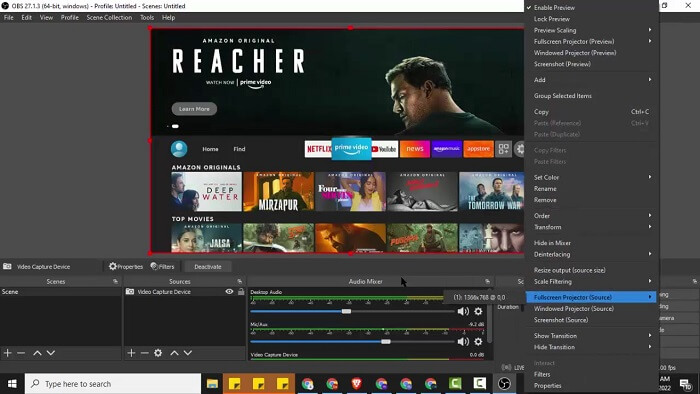This screenshot has height=394, width=700.
Task: Open the File menu
Action: [8, 17]
